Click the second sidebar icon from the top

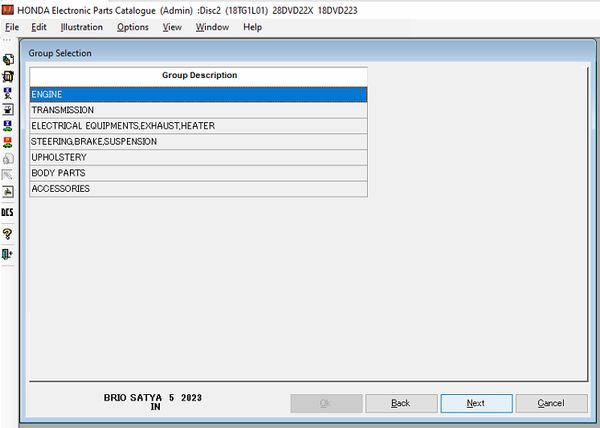click(x=8, y=76)
